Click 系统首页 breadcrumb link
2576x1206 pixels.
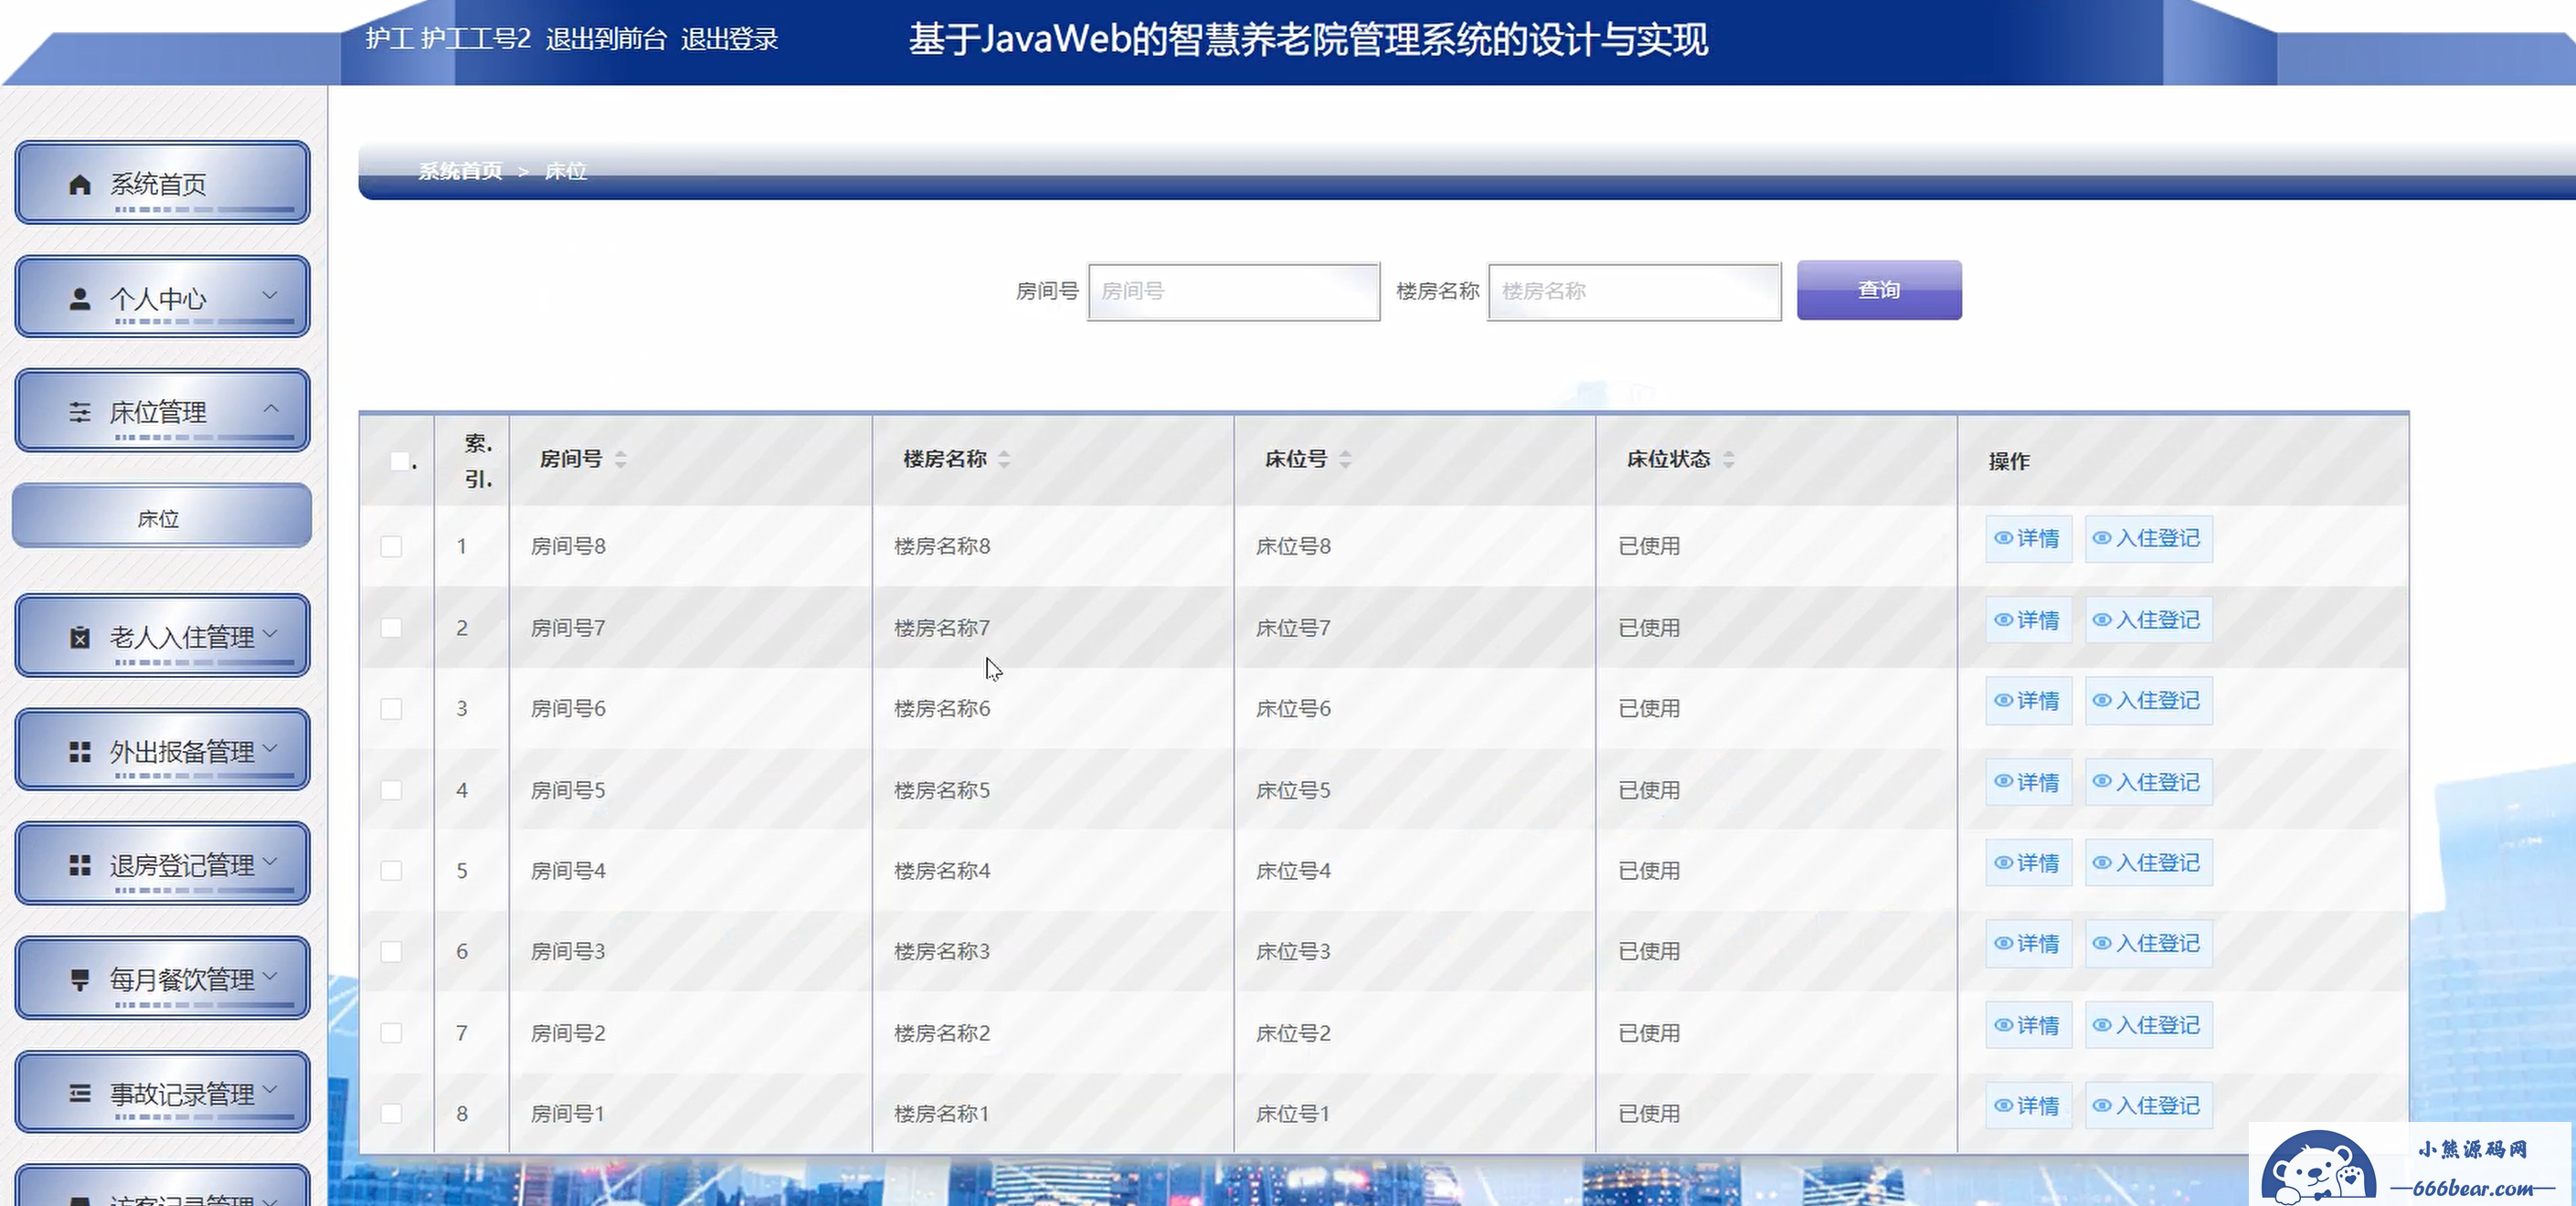(460, 171)
